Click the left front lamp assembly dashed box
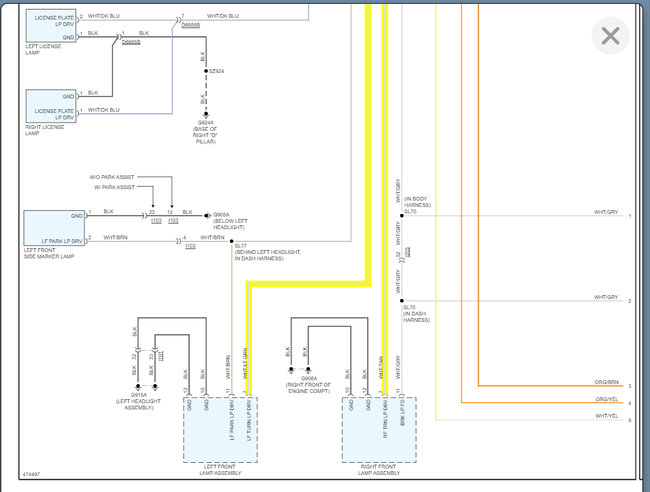 [221, 430]
